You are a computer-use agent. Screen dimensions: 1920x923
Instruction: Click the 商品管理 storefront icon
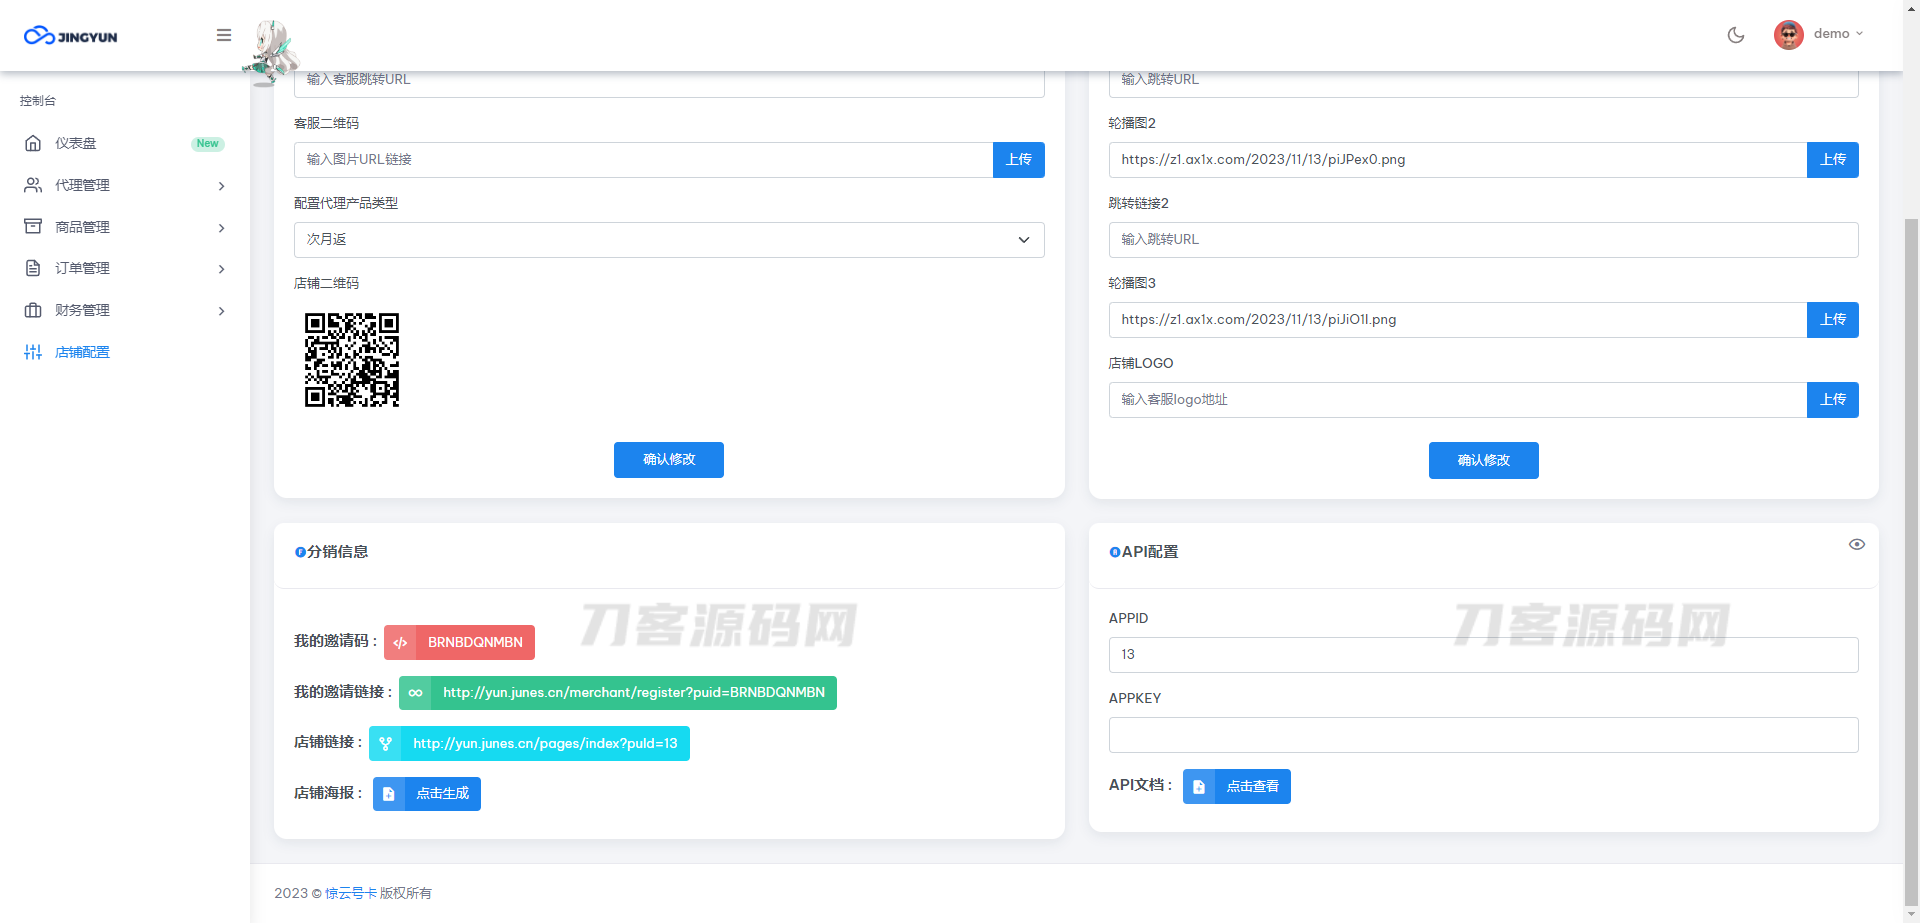(x=33, y=226)
